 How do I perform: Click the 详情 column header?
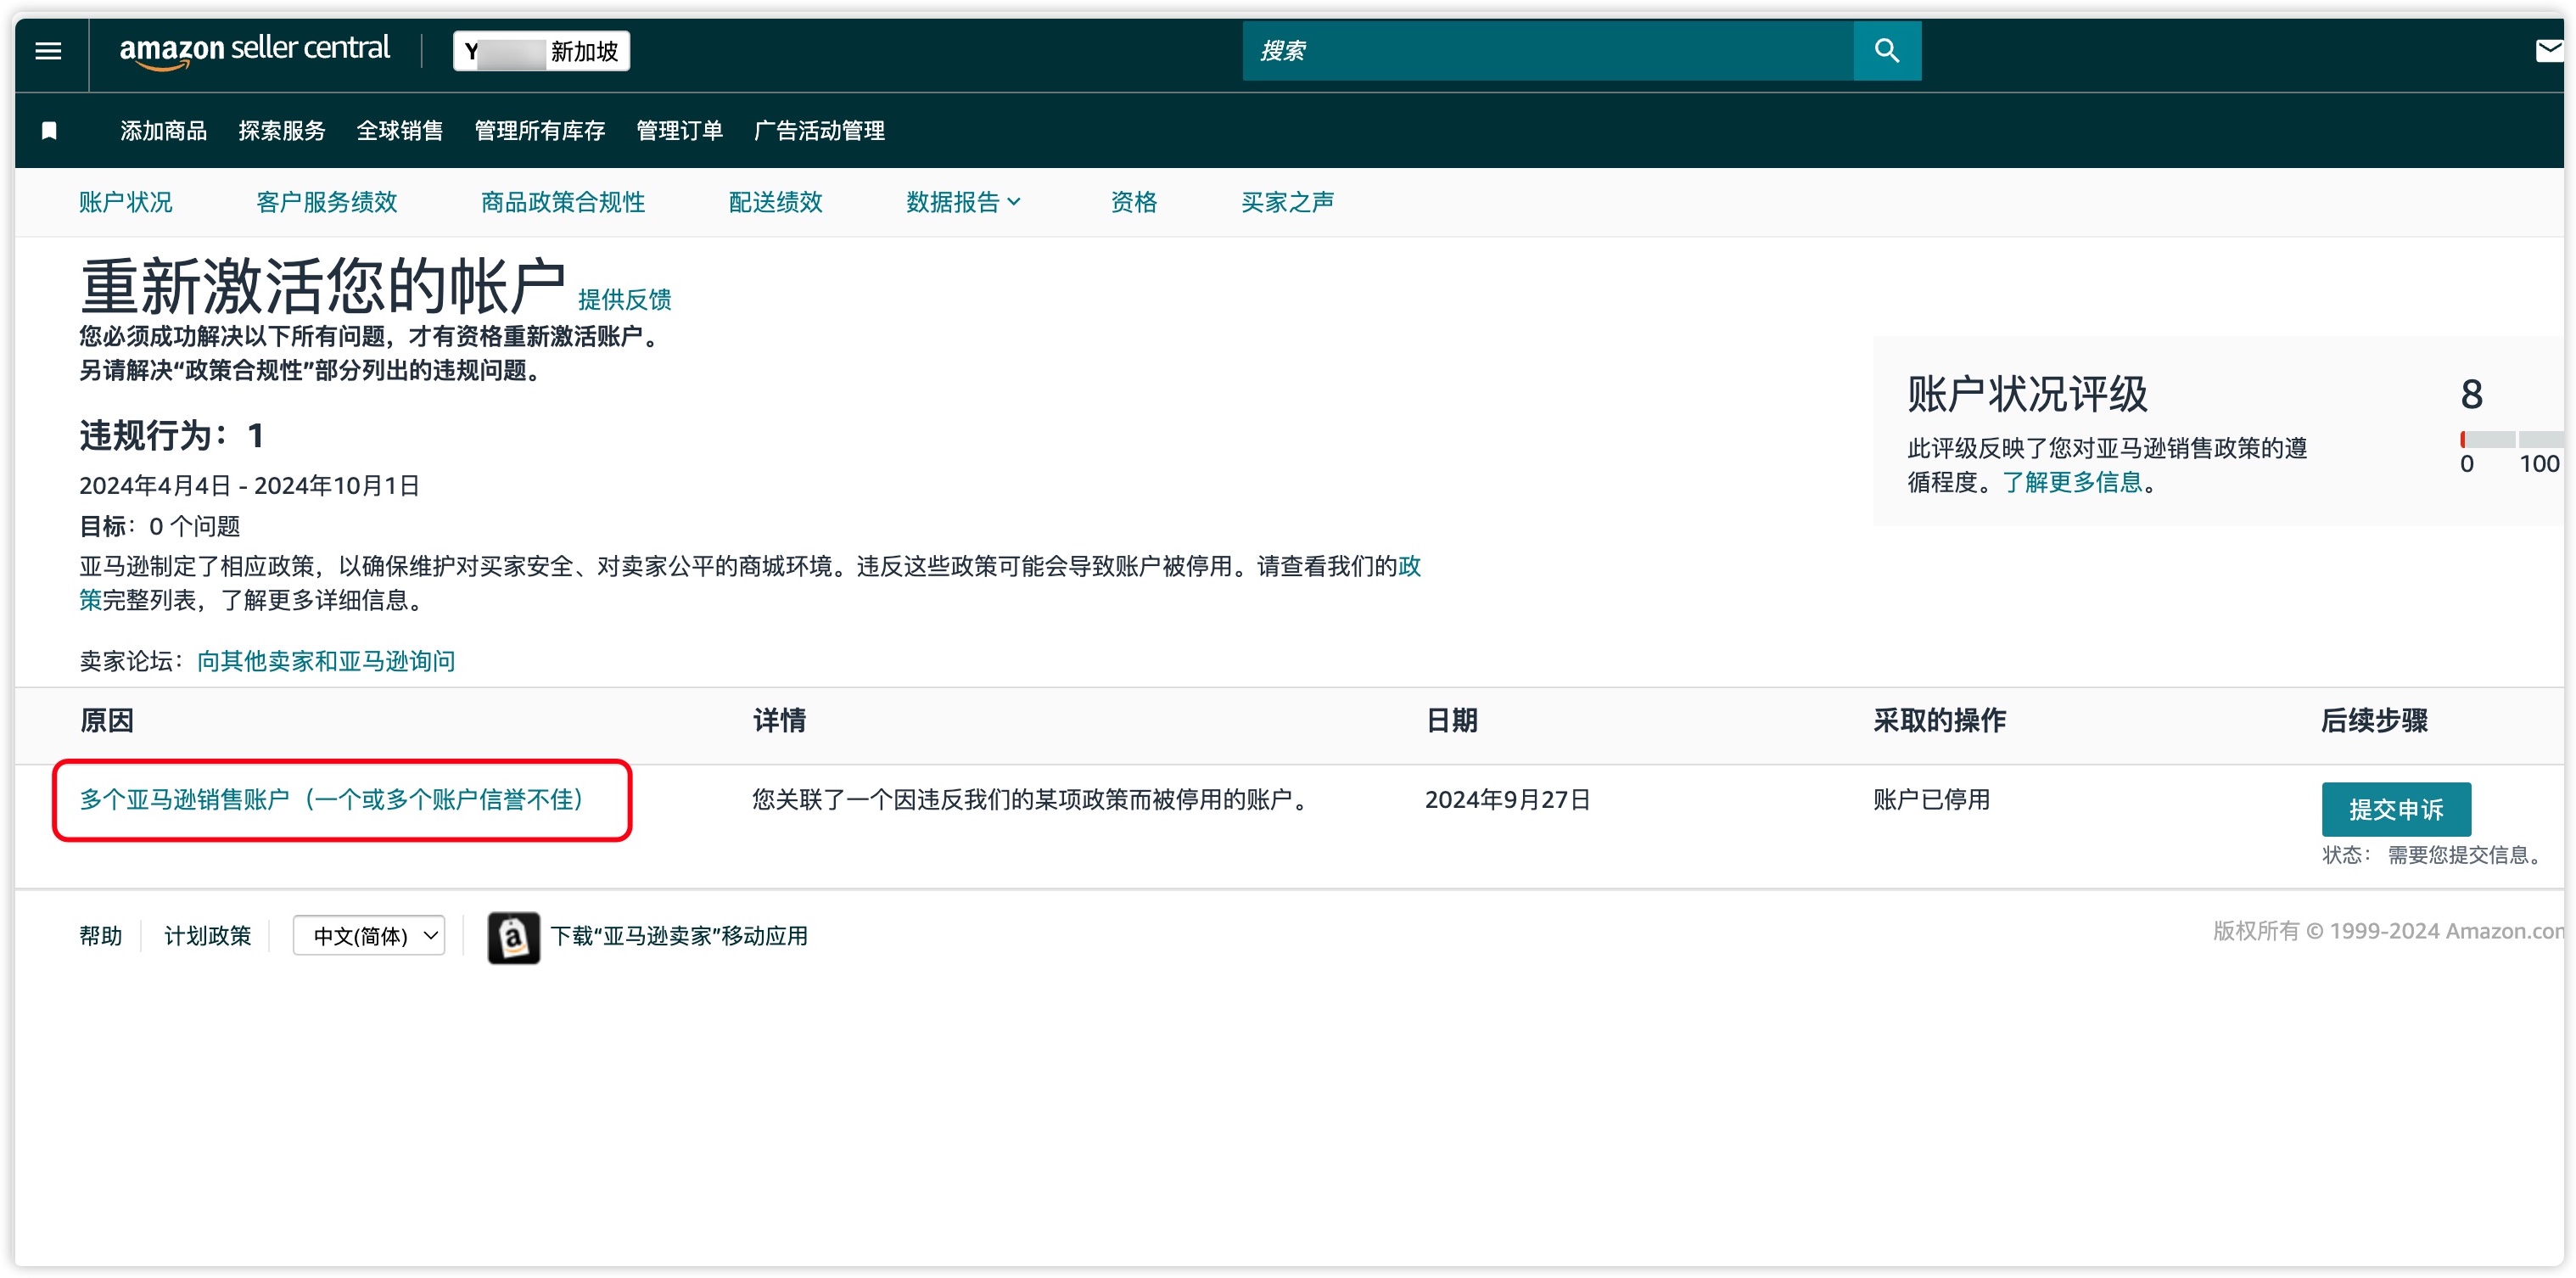(779, 720)
